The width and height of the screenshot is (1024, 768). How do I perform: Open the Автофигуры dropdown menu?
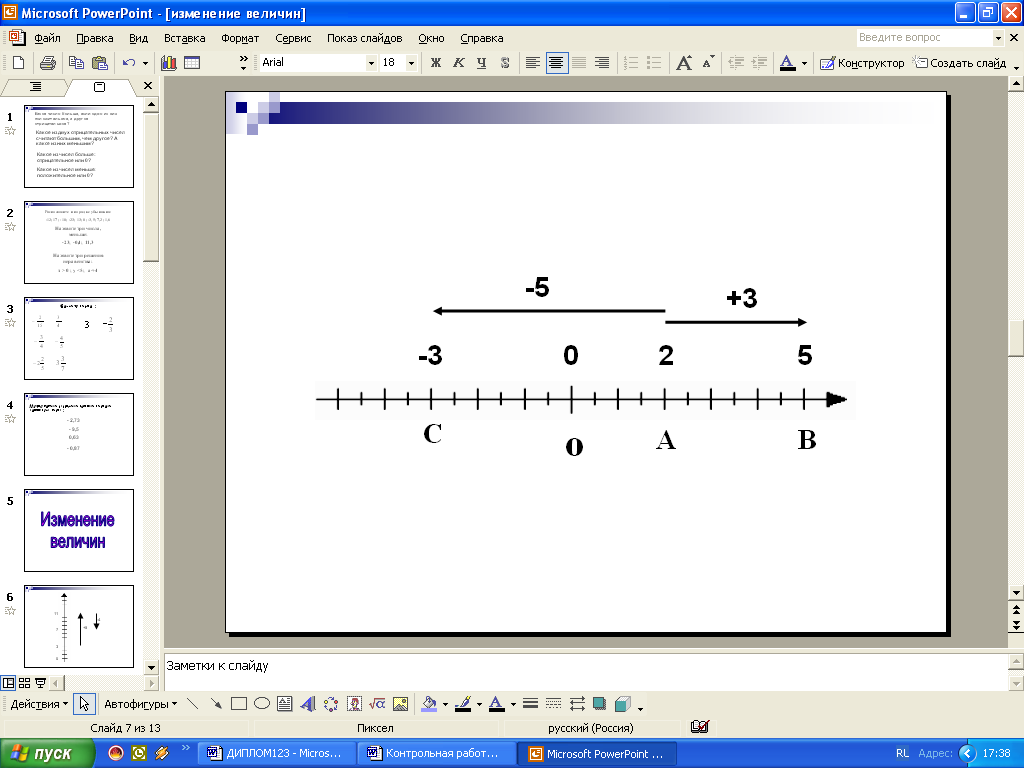point(140,703)
